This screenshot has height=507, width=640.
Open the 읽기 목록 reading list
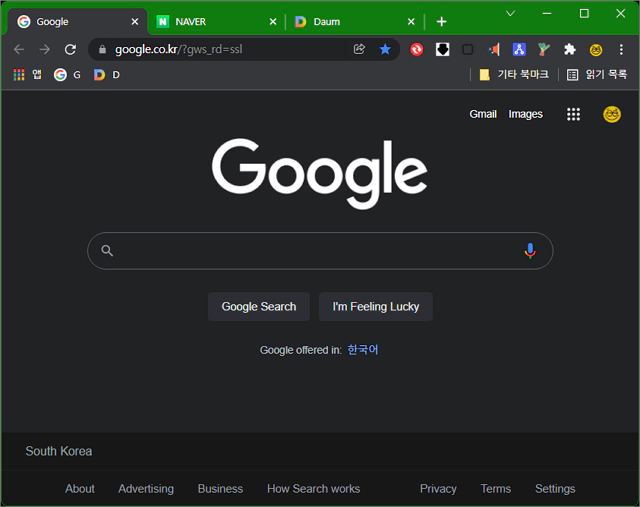[597, 74]
